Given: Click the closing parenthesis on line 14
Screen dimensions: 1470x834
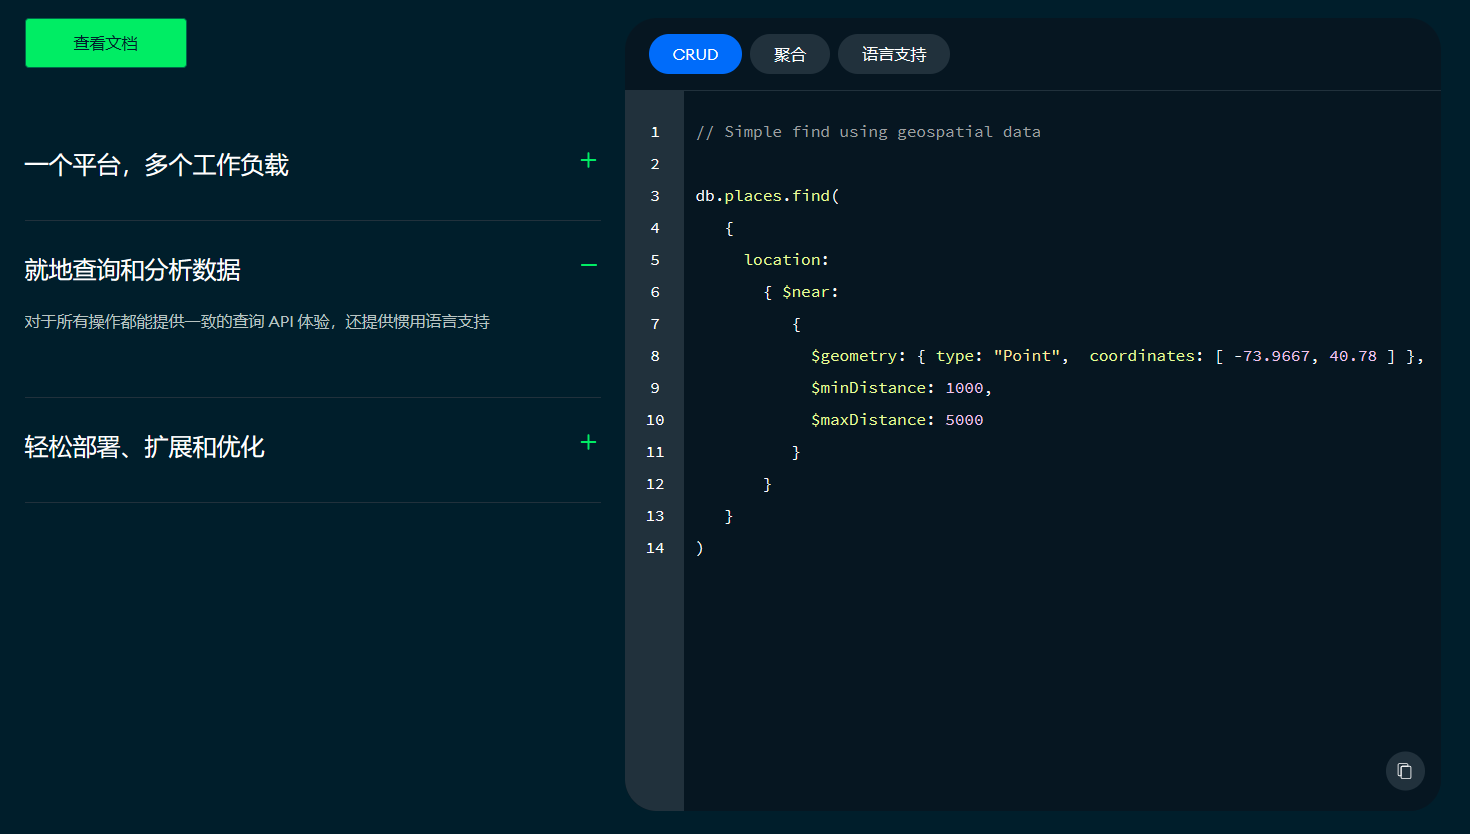Looking at the screenshot, I should pos(700,548).
